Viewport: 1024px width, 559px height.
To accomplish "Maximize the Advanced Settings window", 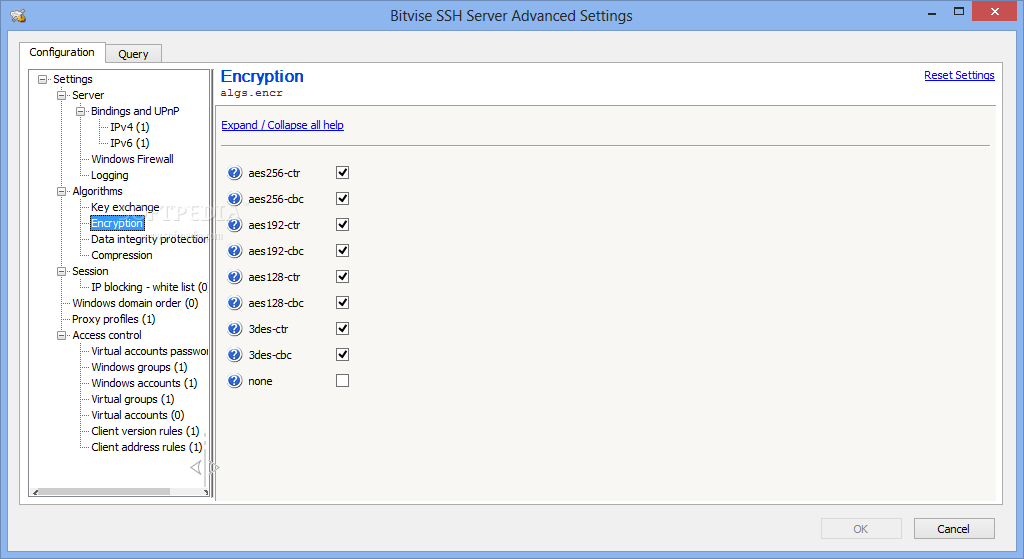I will (959, 11).
